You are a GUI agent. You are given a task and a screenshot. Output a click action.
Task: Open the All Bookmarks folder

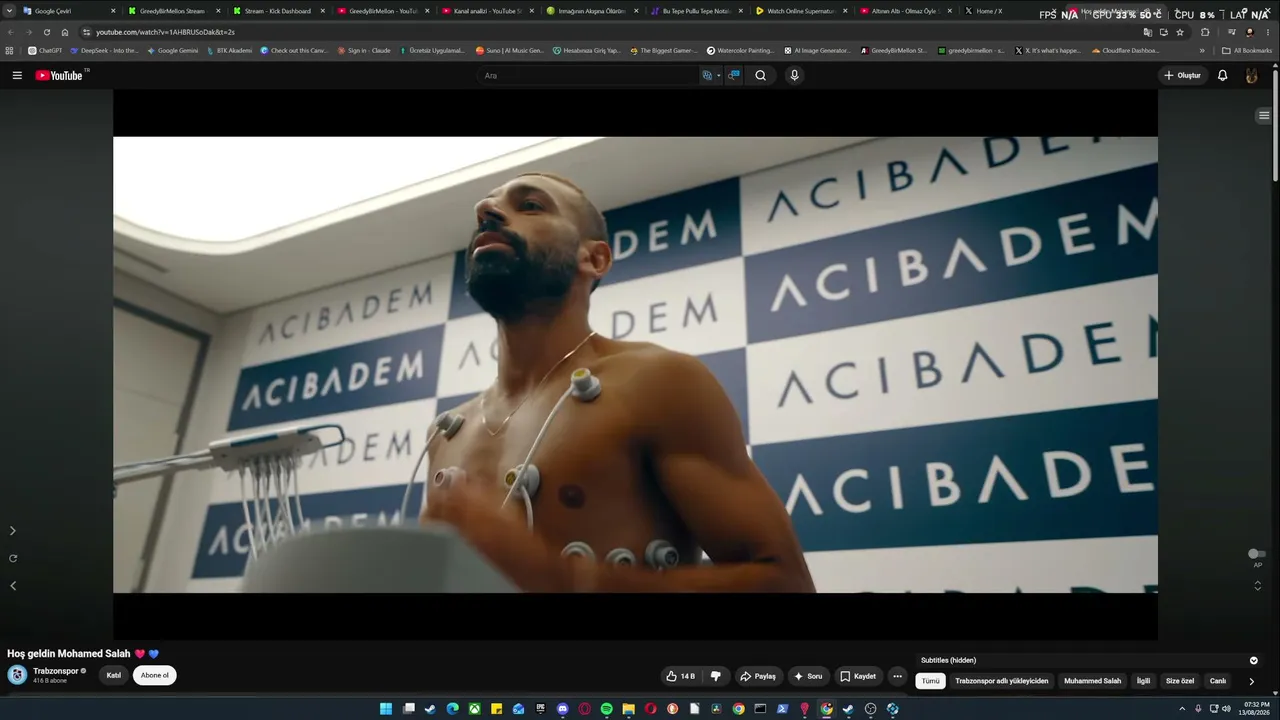(x=1247, y=50)
